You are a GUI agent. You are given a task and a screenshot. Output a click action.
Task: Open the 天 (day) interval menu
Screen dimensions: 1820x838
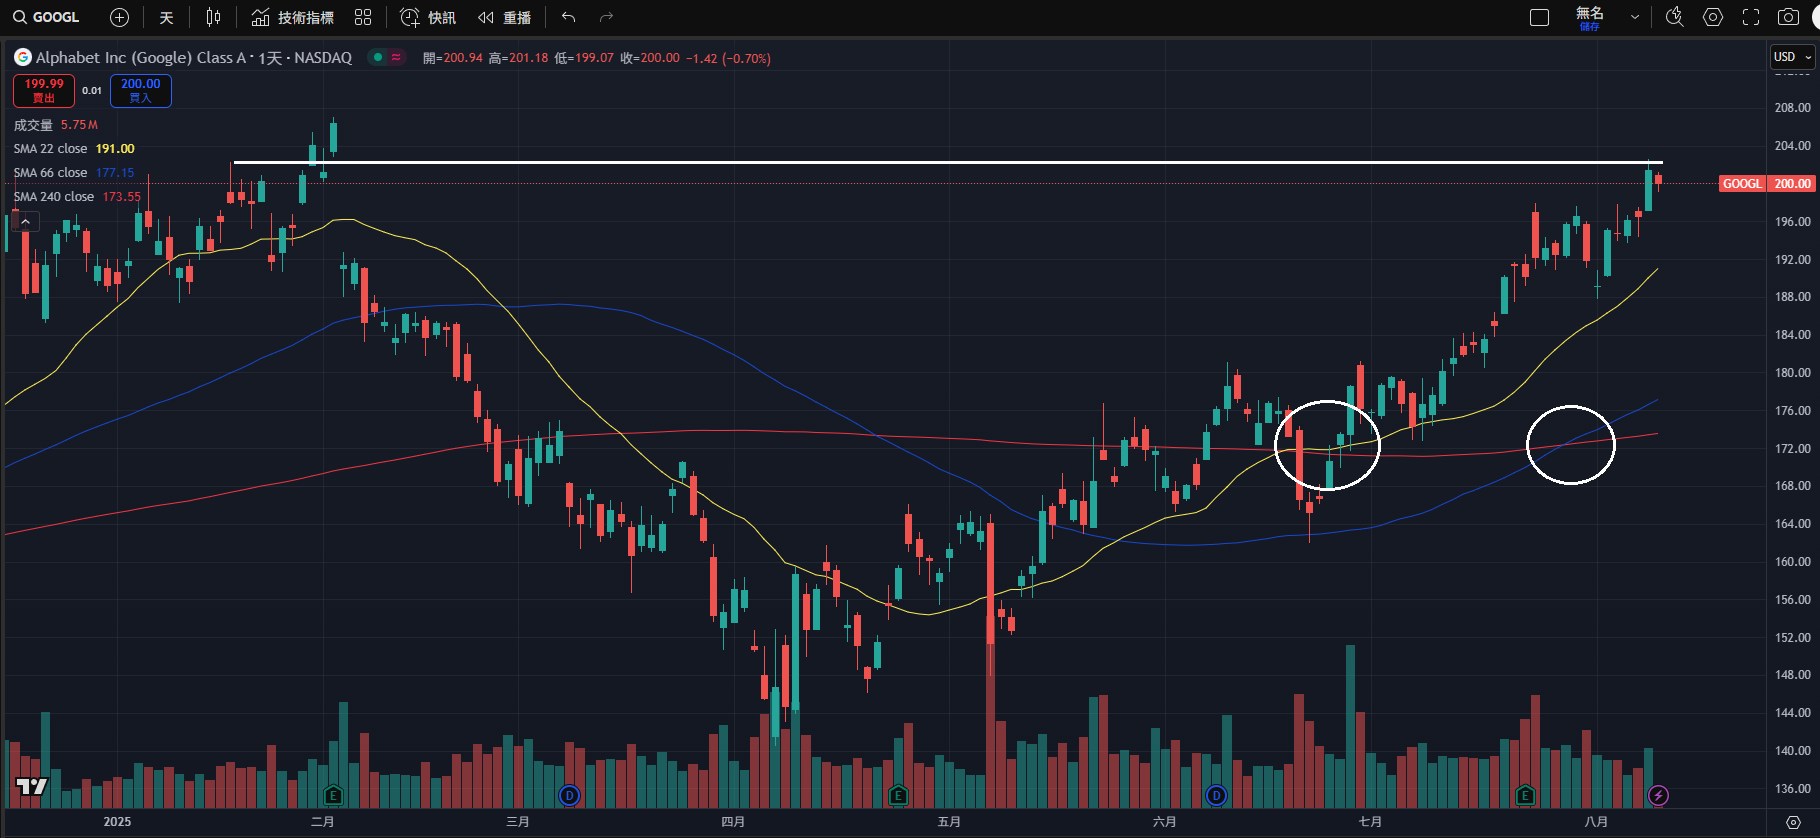click(166, 17)
